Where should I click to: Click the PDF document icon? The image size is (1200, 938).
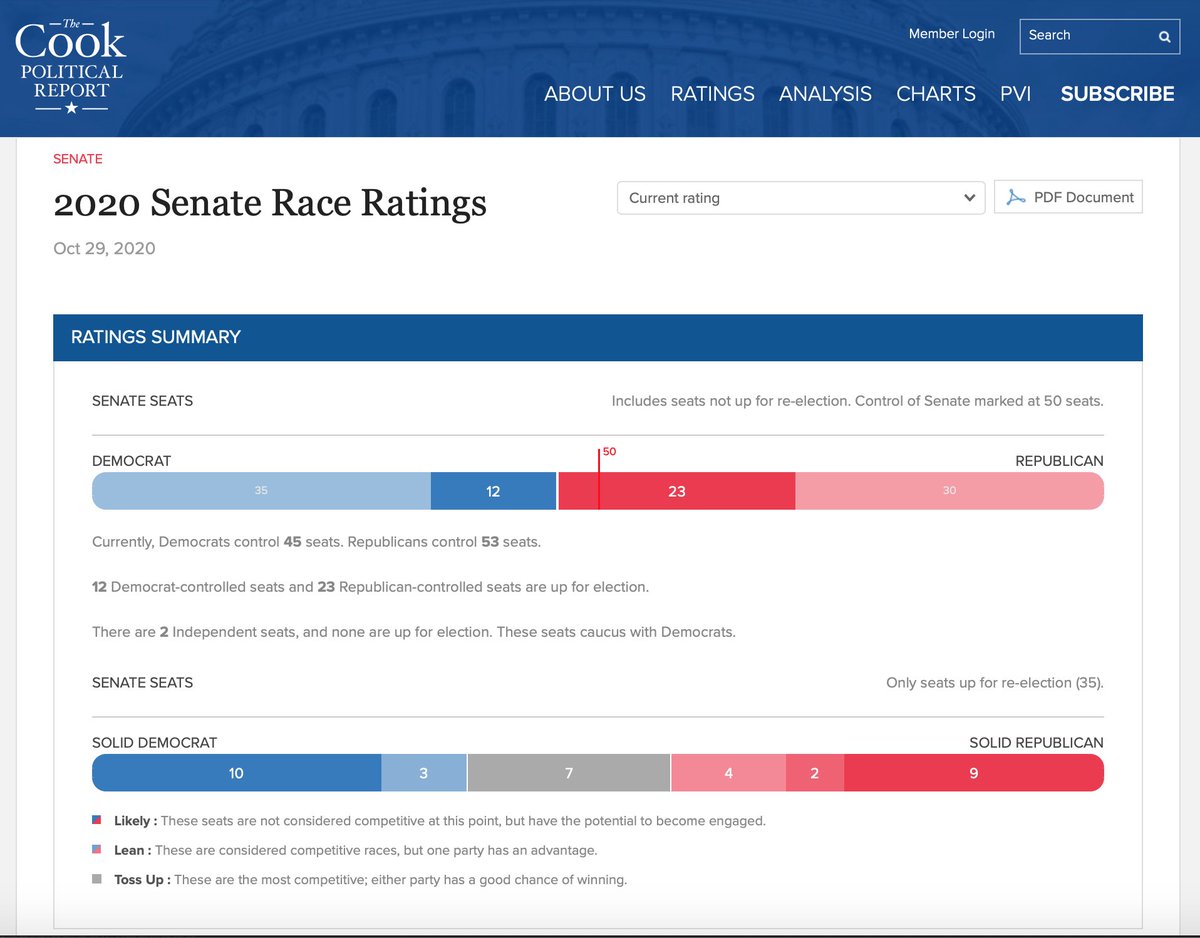click(x=1016, y=197)
